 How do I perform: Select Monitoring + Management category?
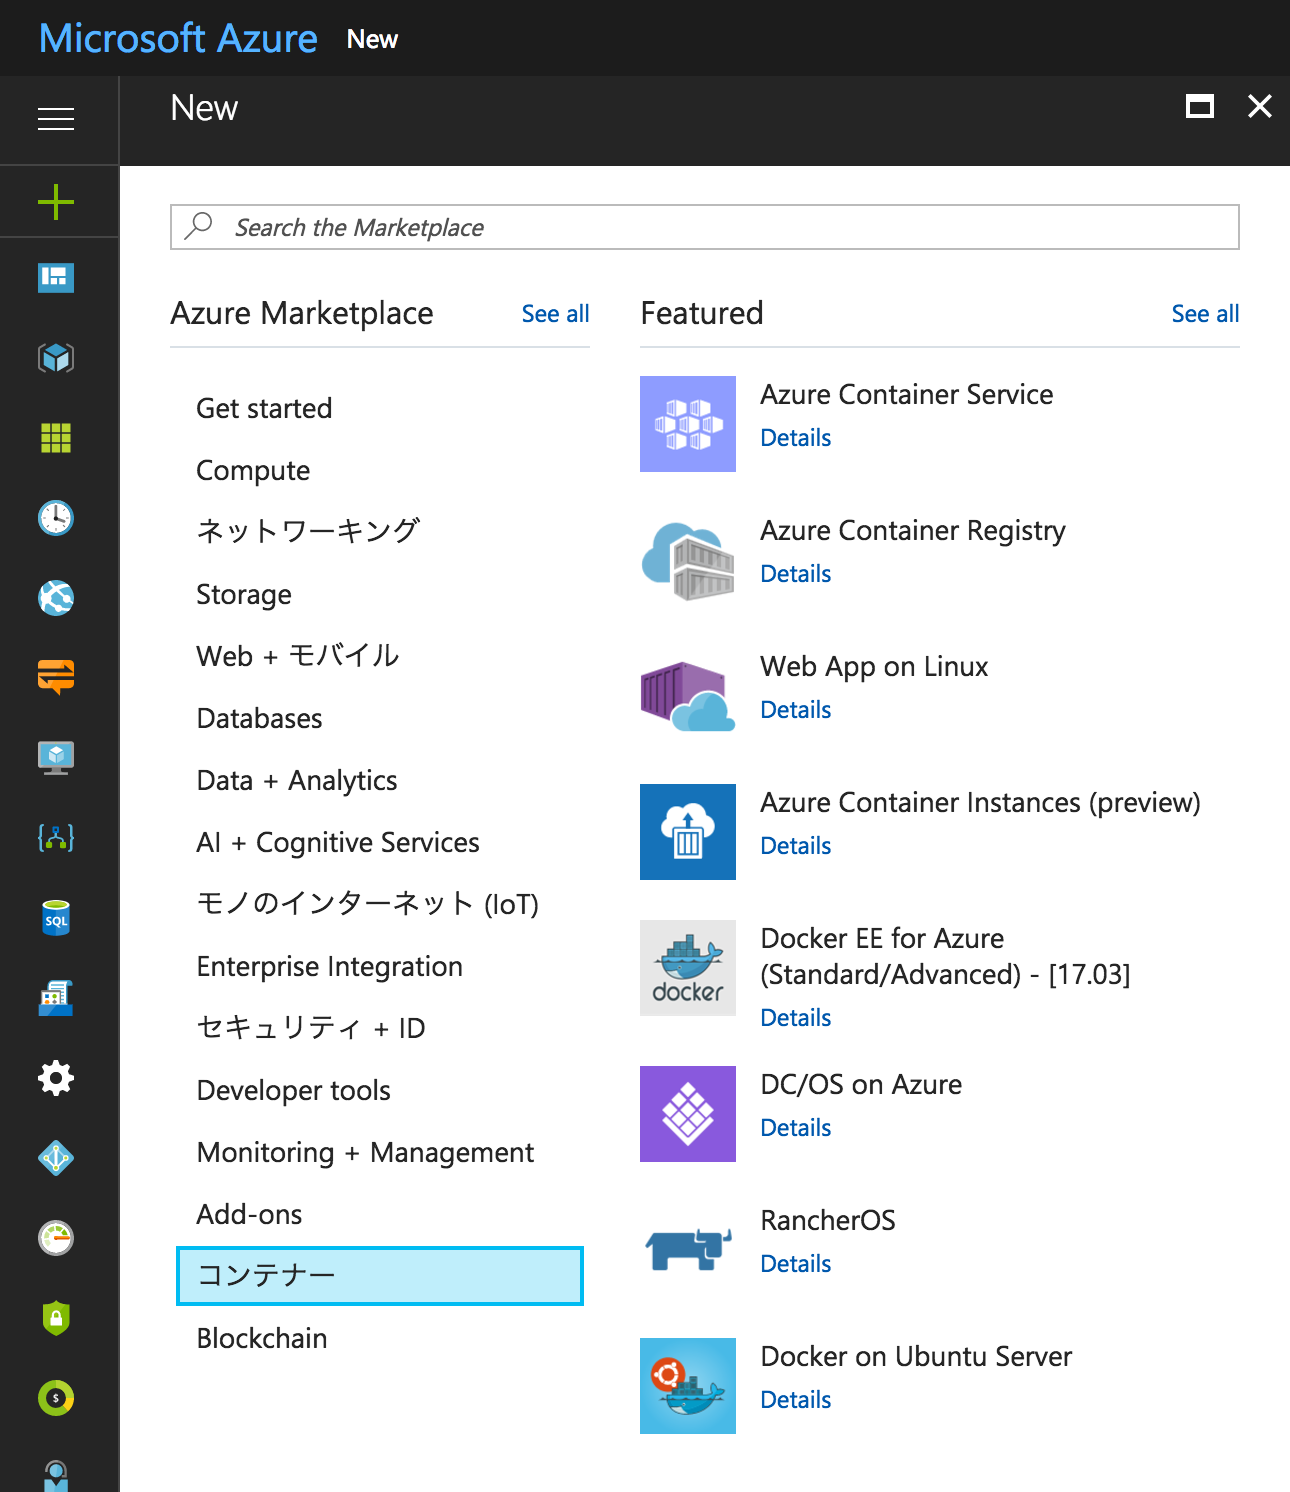[x=365, y=1152]
